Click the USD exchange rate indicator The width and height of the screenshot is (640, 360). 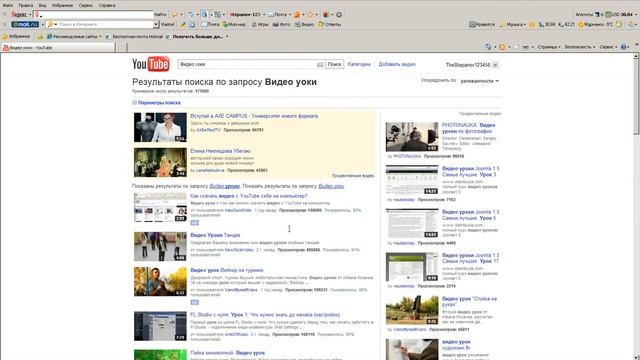(619, 15)
